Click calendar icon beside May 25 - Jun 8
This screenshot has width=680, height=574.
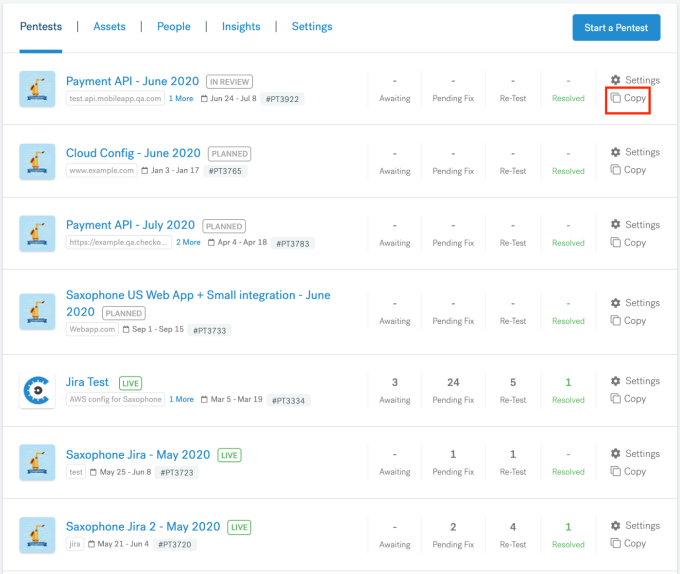point(93,472)
